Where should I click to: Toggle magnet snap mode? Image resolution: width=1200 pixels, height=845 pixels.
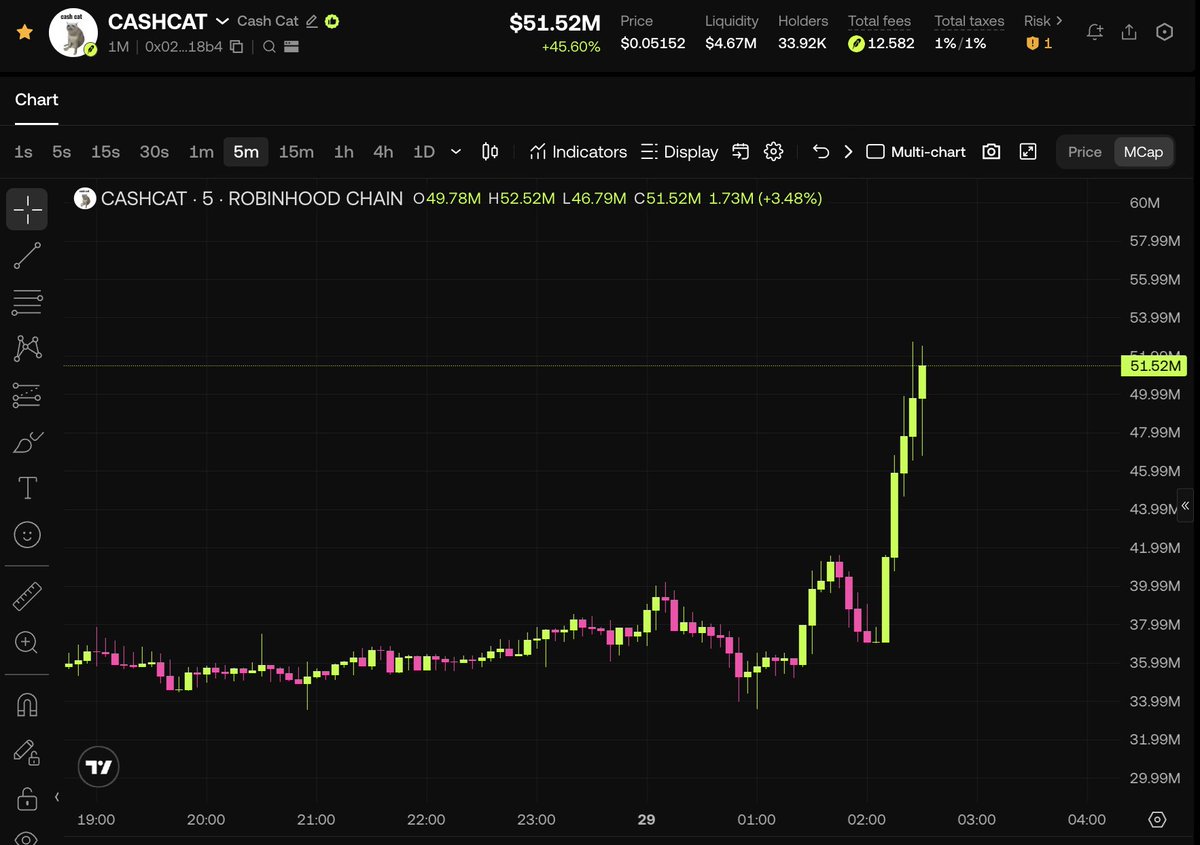pos(27,705)
